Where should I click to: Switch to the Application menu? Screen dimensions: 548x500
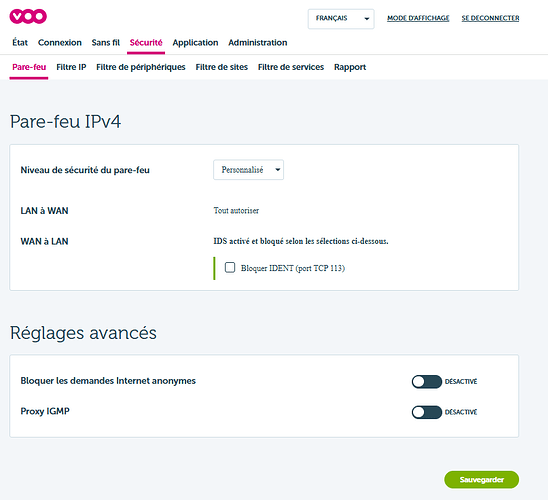[195, 43]
